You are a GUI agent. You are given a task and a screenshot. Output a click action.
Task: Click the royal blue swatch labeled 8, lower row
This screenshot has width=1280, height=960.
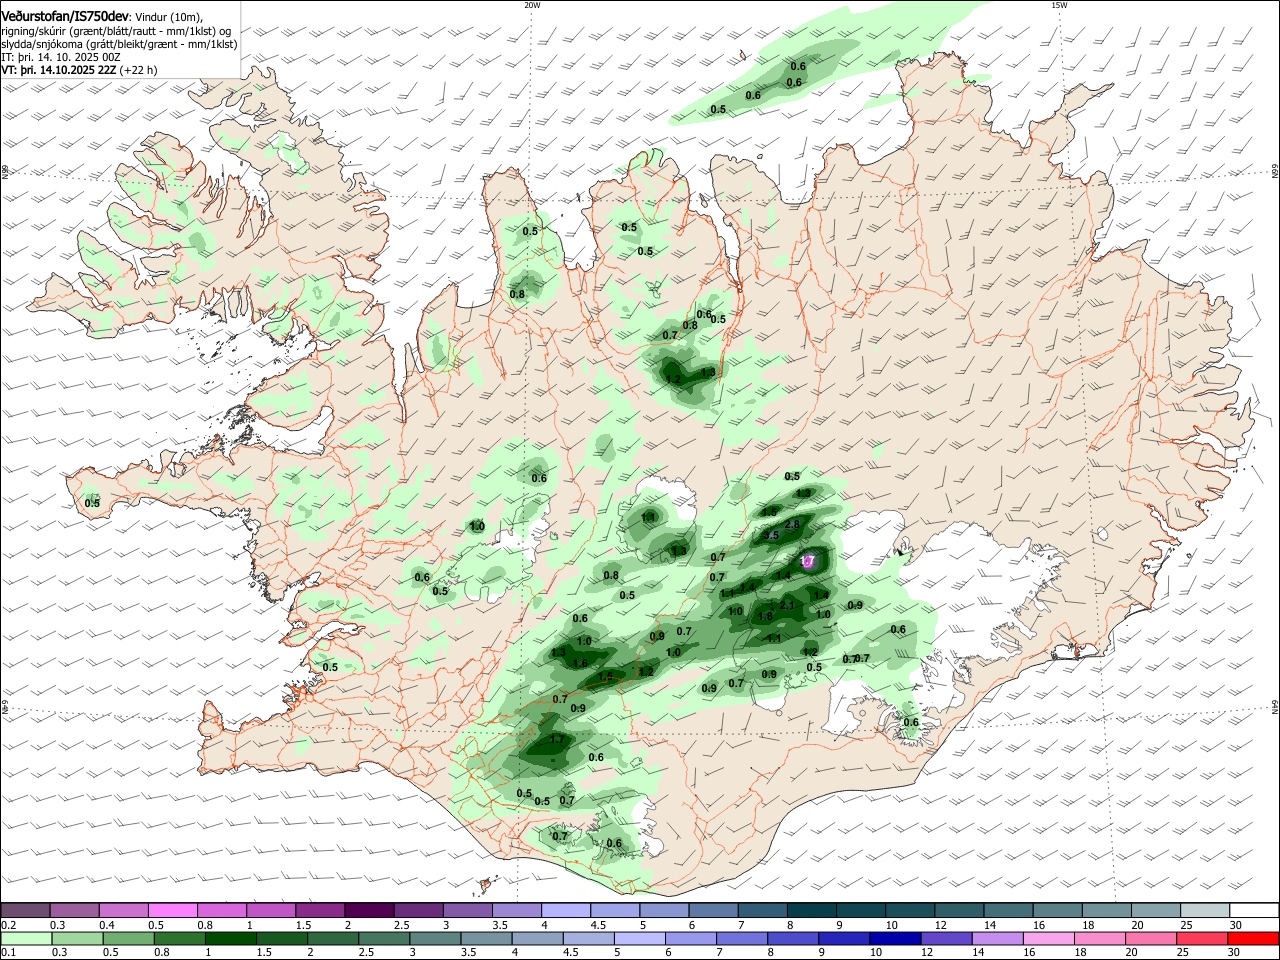793,939
